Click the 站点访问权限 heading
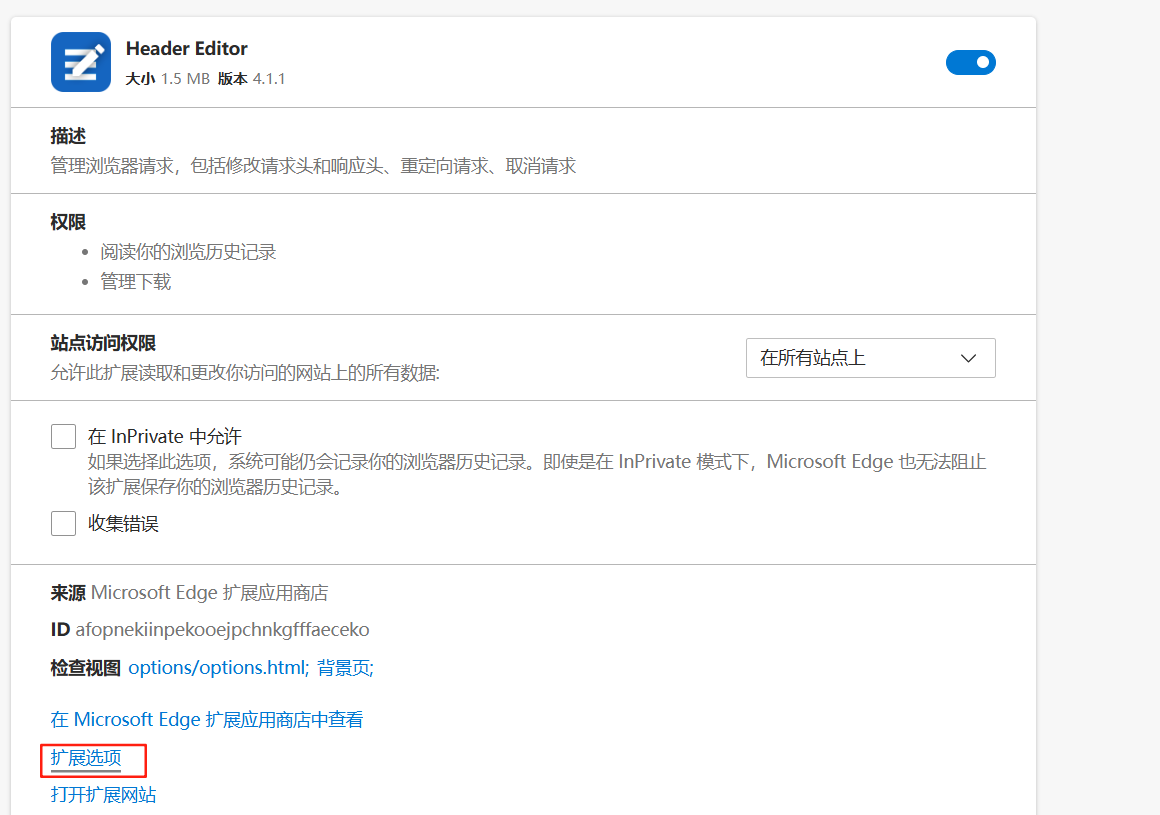Viewport: 1160px width, 815px height. 103,343
